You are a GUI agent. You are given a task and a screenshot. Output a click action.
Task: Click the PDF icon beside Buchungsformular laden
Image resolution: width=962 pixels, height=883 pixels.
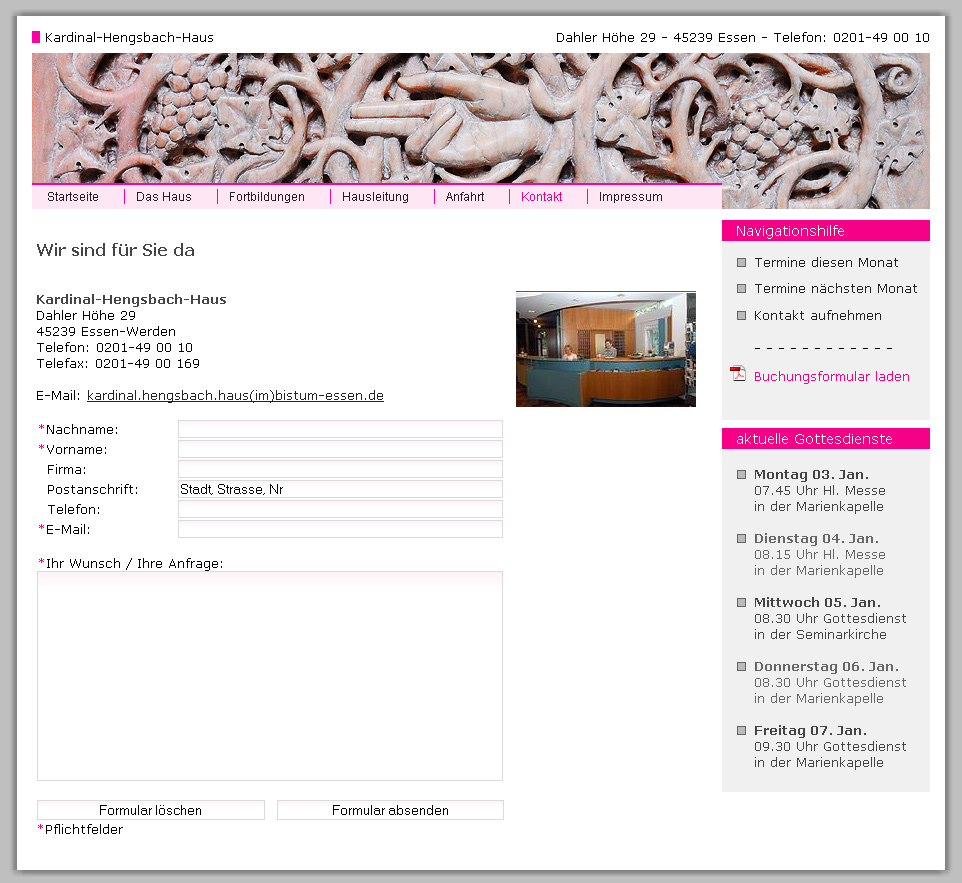(x=738, y=375)
